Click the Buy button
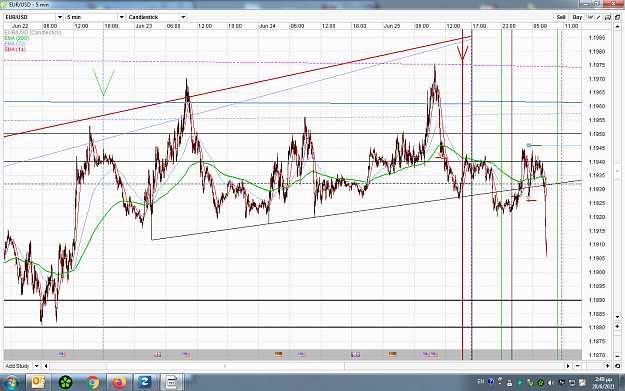The height and width of the screenshot is (391, 625). click(577, 17)
